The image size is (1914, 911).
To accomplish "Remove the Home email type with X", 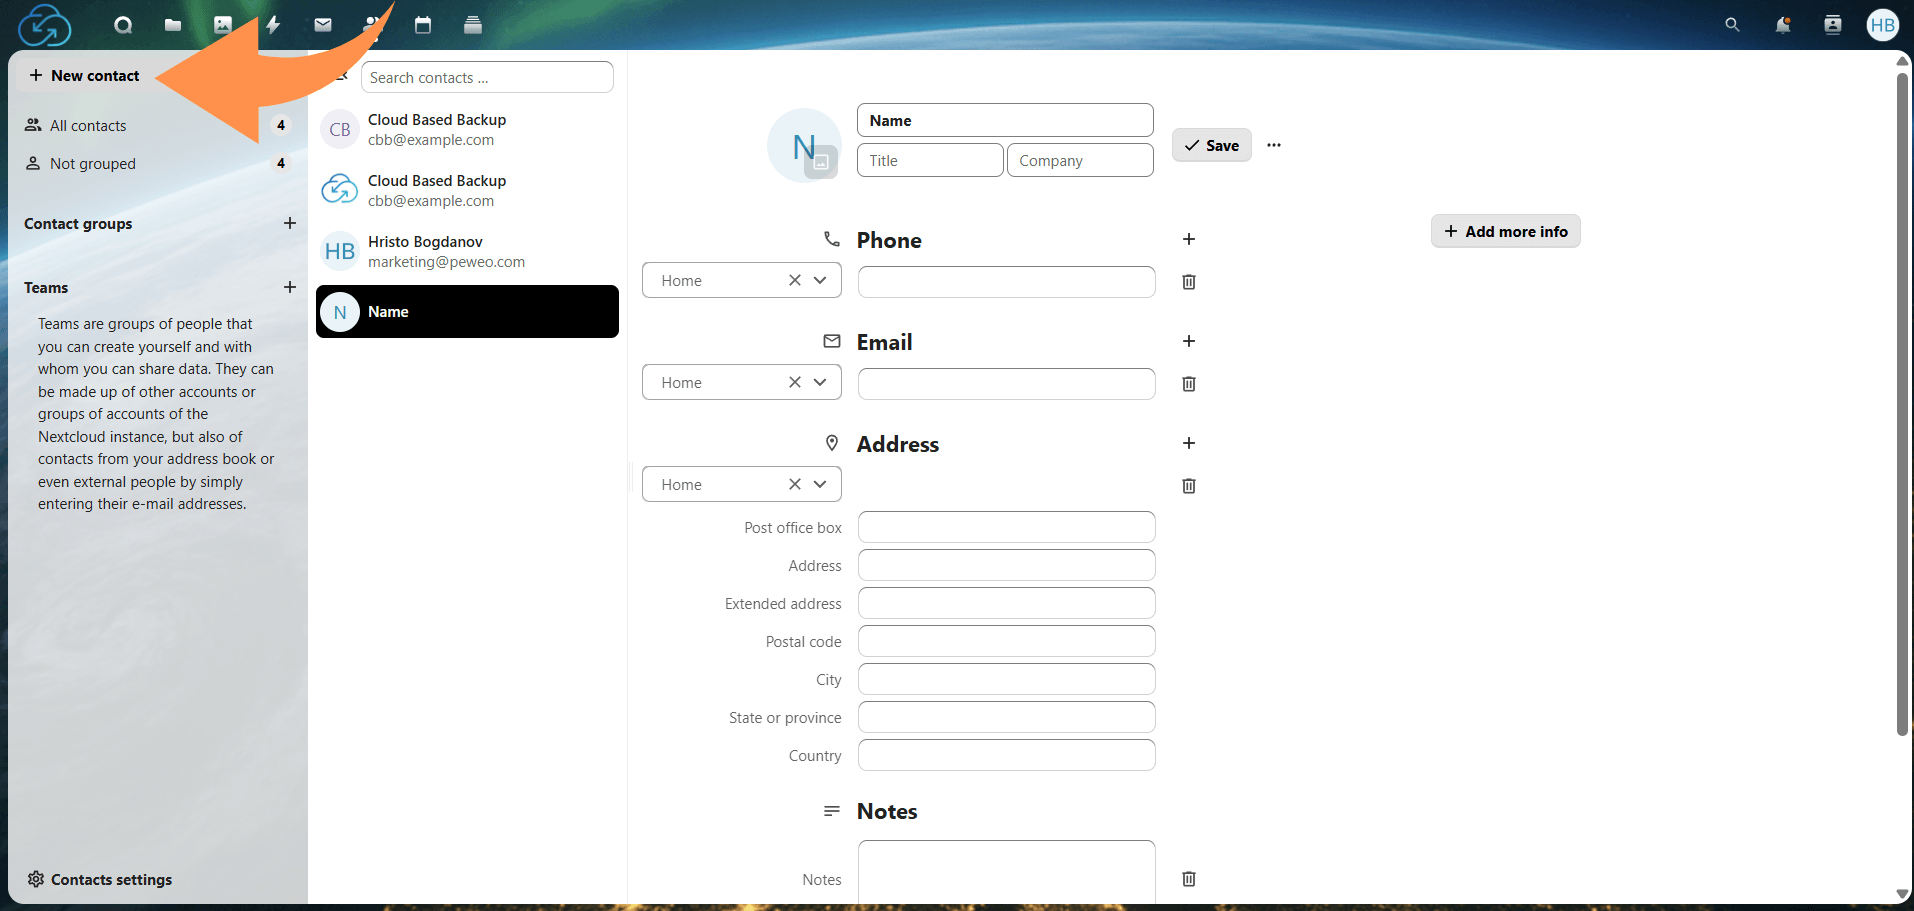I will tap(794, 382).
